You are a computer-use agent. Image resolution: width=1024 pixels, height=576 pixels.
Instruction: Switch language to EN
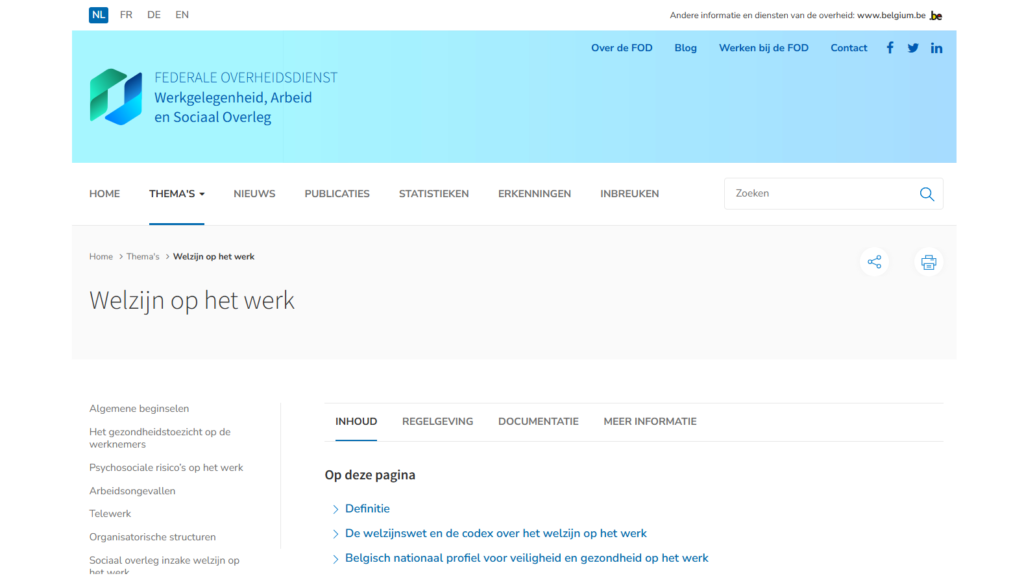pos(182,14)
